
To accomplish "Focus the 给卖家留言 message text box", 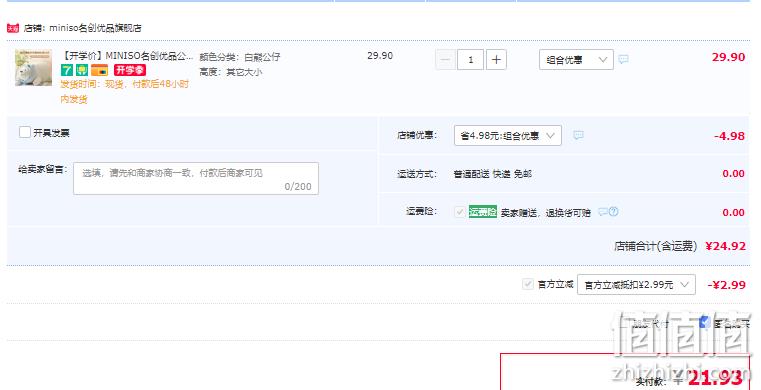I will click(196, 179).
